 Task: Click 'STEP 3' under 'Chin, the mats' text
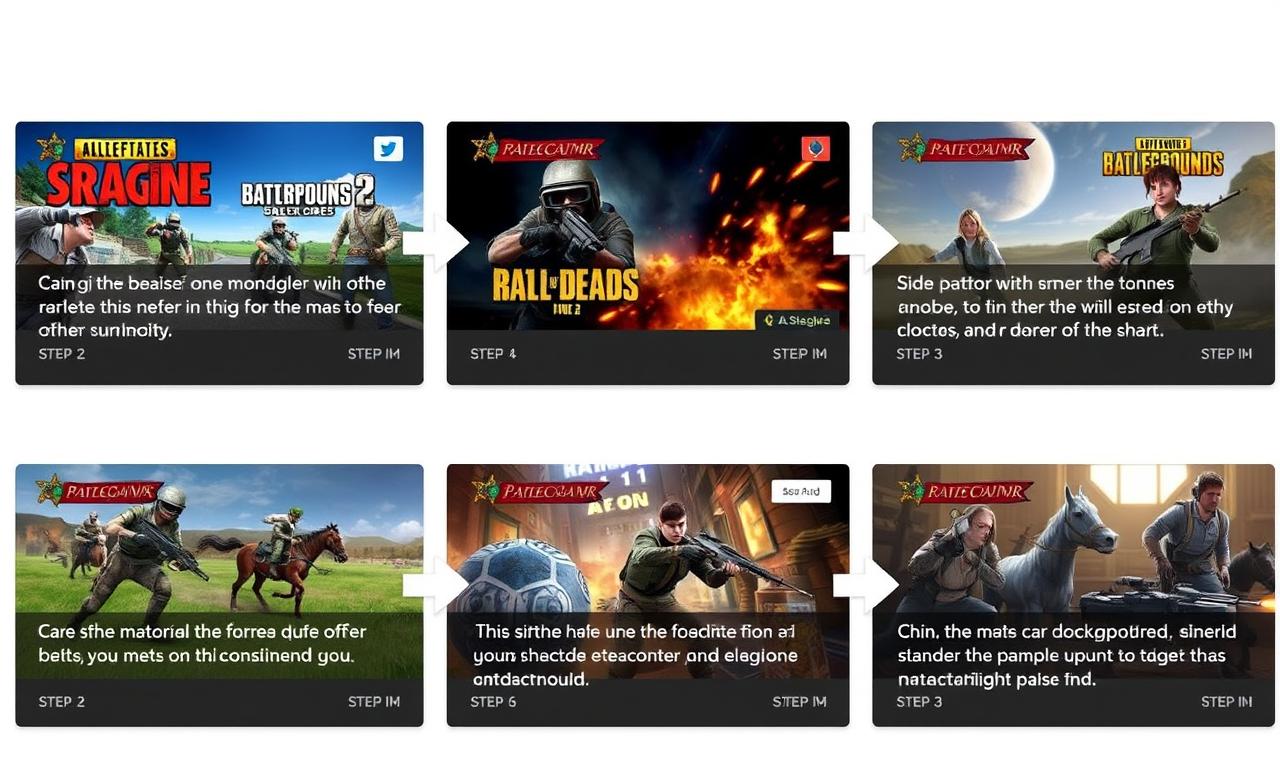point(919,702)
